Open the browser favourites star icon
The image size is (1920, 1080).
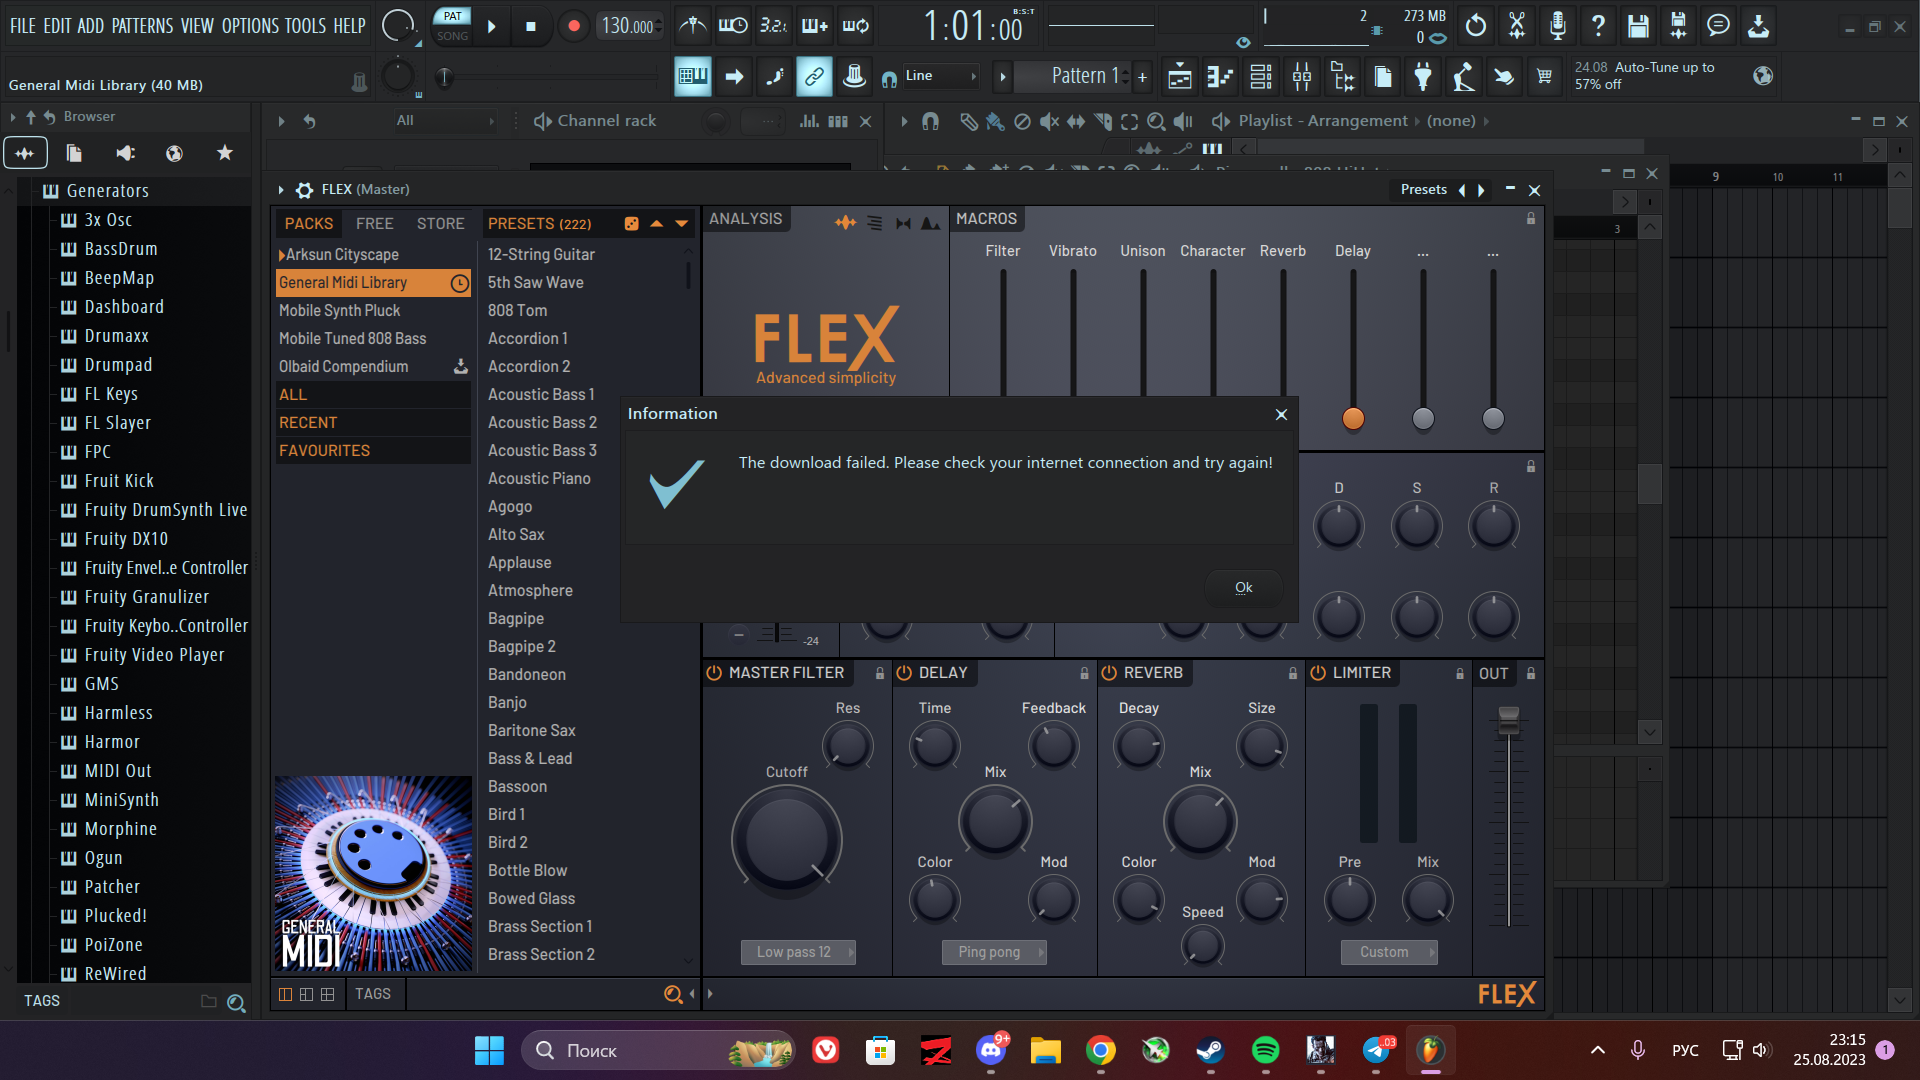pyautogui.click(x=225, y=153)
